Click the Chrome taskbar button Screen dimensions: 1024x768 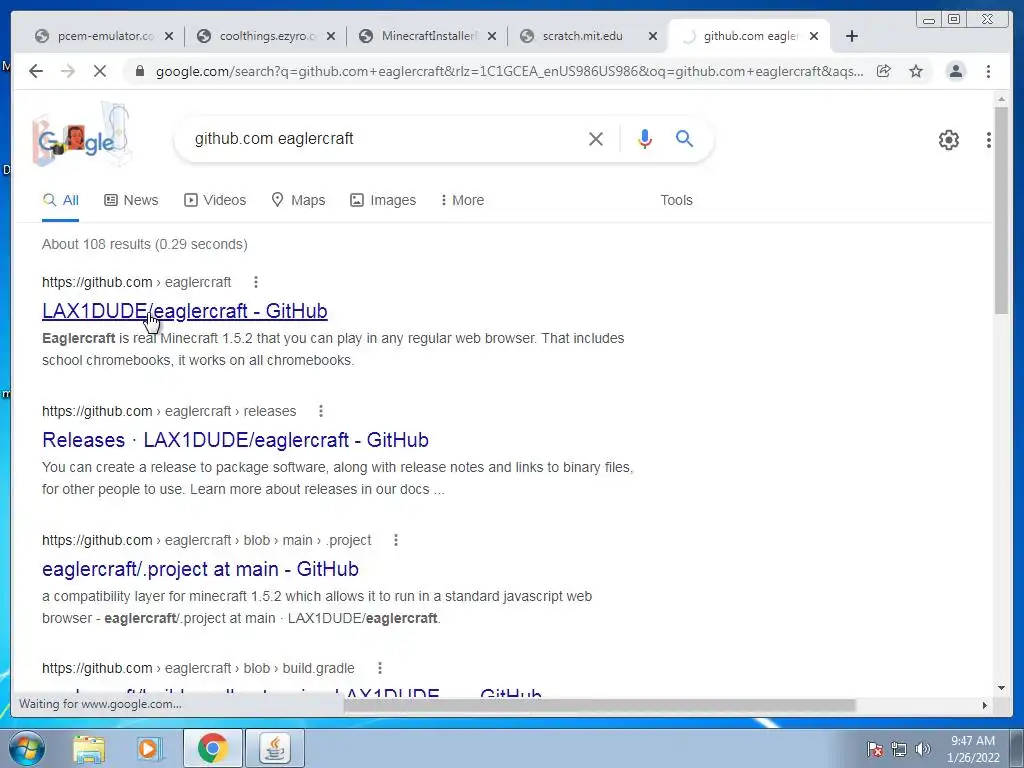tap(212, 749)
